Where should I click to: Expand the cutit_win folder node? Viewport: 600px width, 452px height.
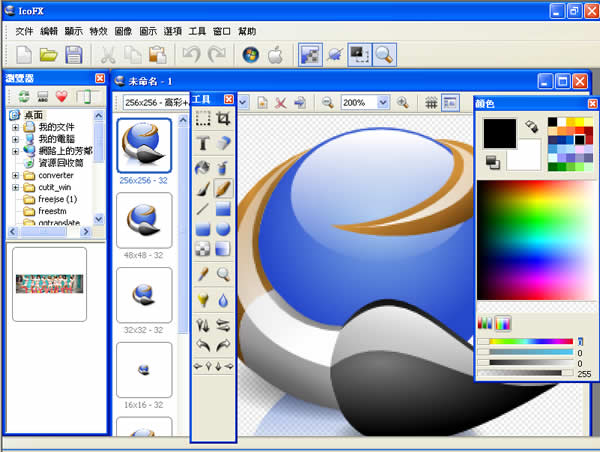click(x=15, y=187)
